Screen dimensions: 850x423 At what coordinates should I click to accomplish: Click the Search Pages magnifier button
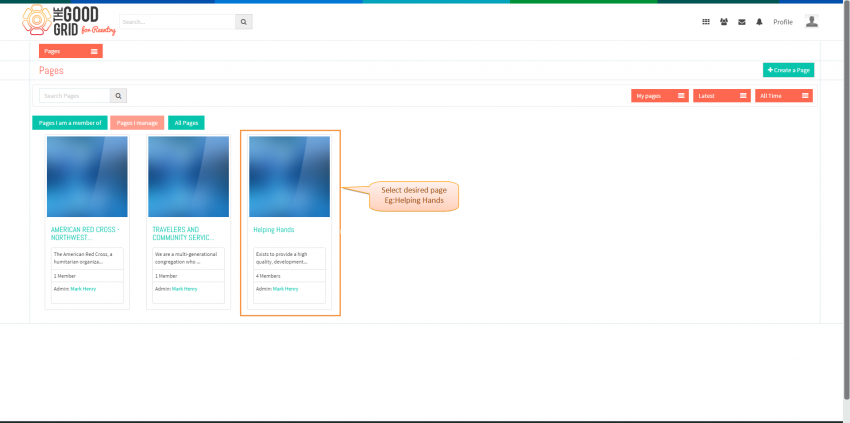118,96
